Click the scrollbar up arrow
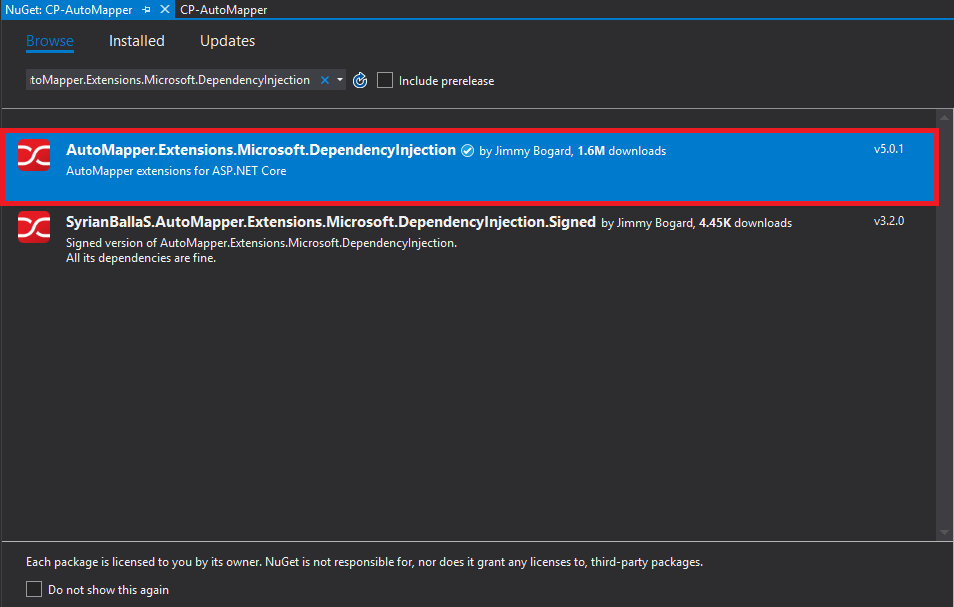 944,117
